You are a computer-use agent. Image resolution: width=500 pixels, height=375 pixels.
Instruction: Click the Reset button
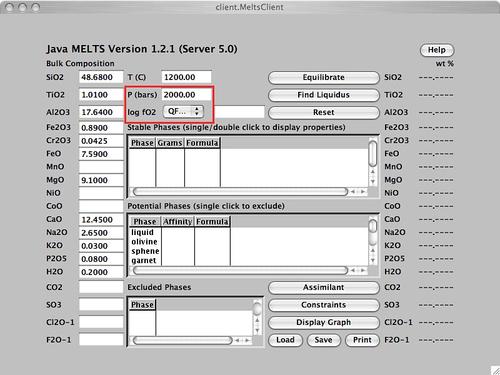(324, 112)
